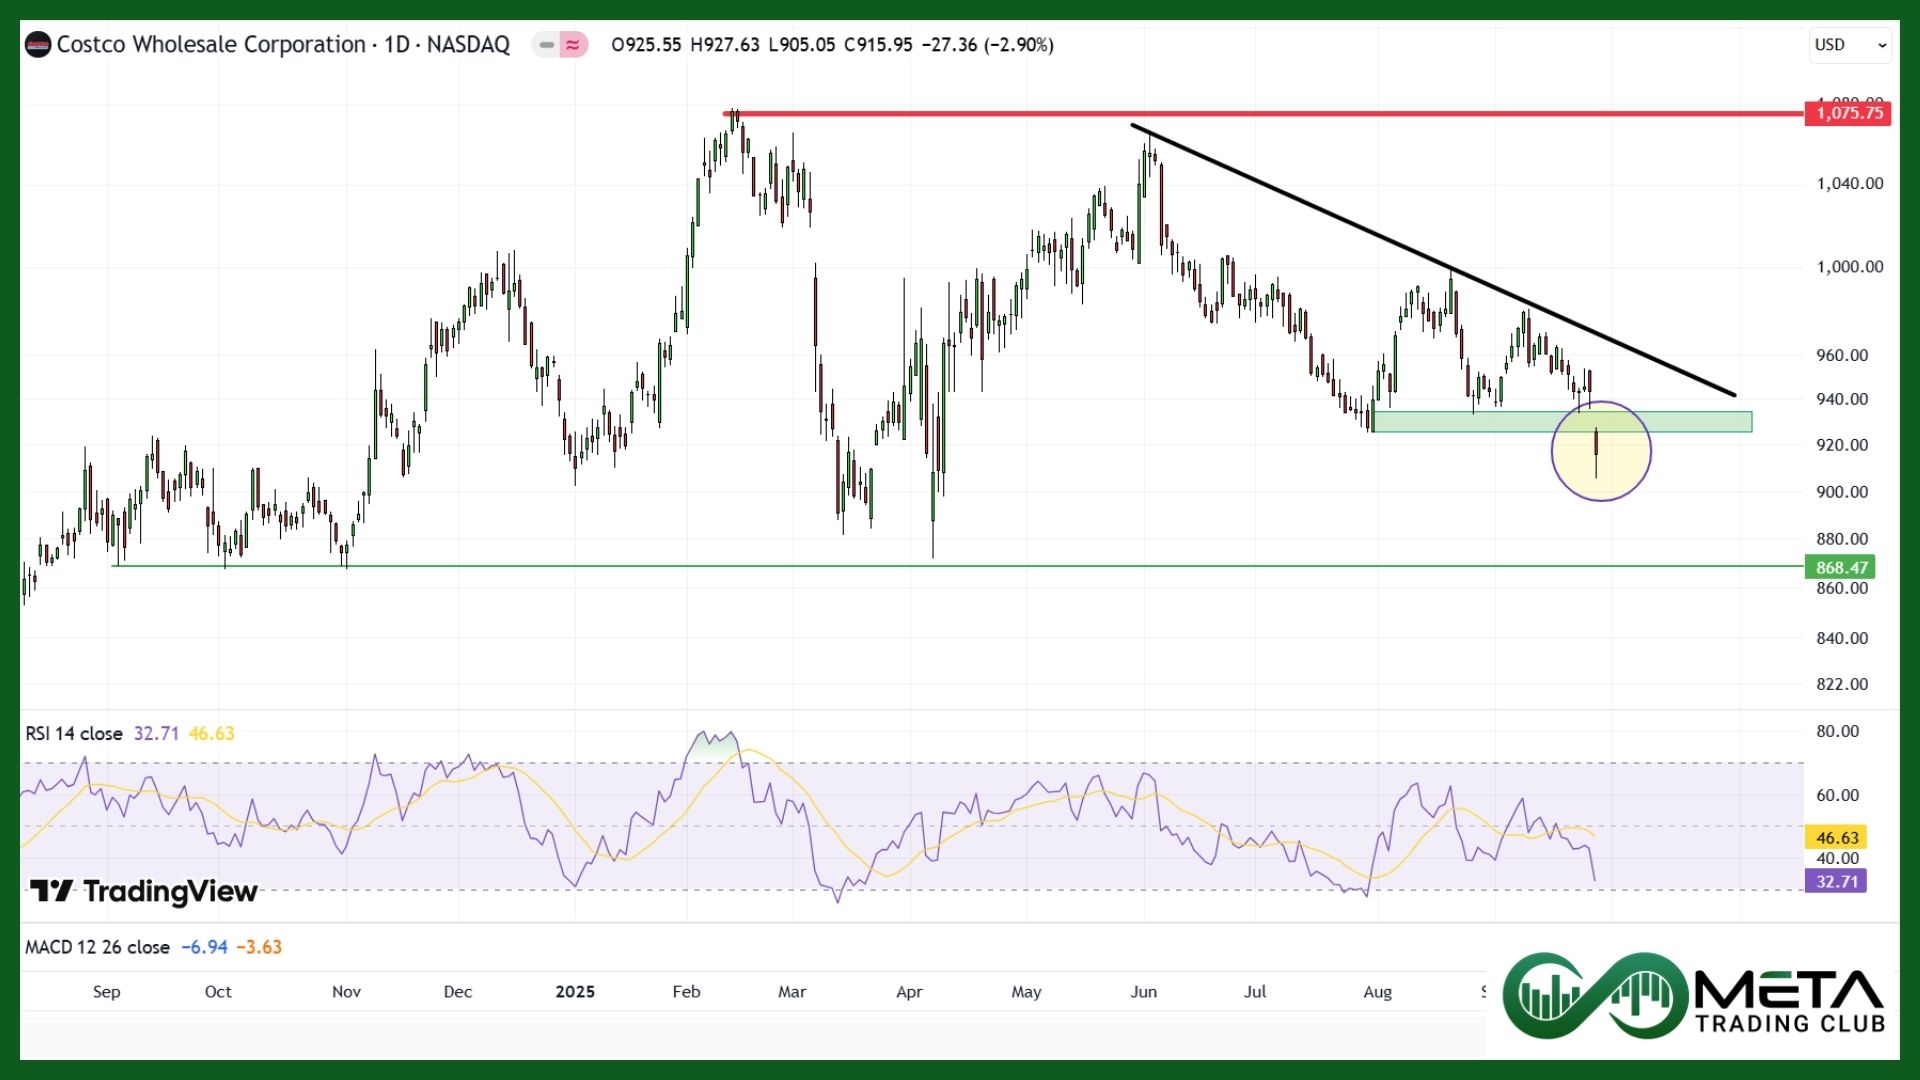Screen dimensions: 1920x1080
Task: Click the red 1,075.75 price label
Action: 1849,113
